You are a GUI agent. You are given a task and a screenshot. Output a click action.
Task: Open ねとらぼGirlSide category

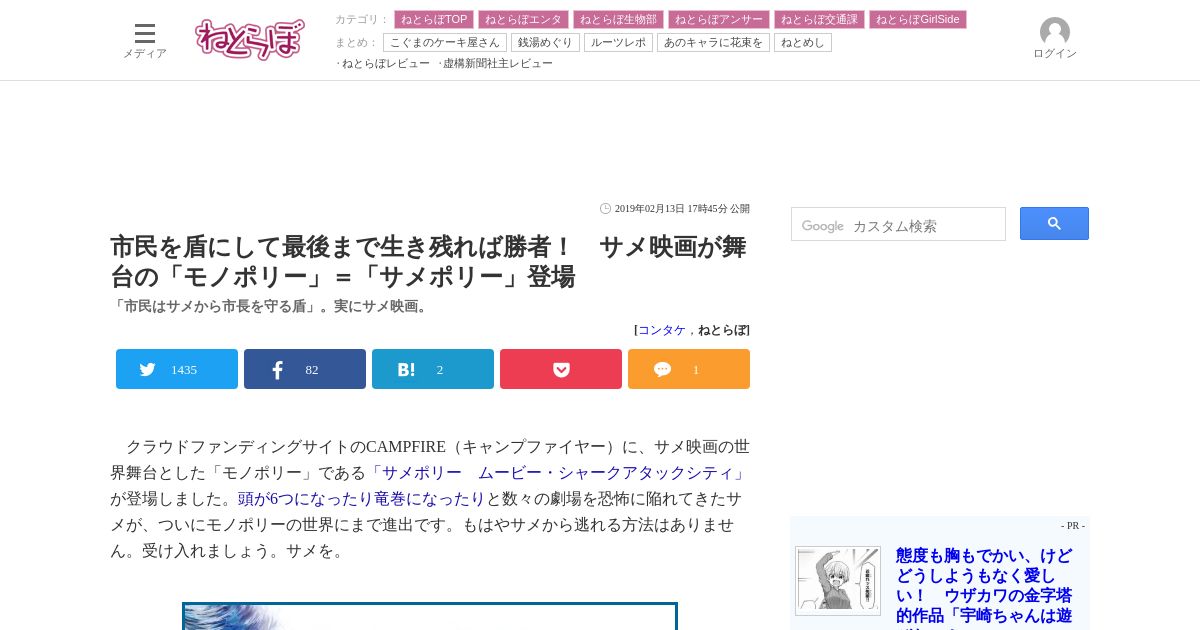click(918, 19)
